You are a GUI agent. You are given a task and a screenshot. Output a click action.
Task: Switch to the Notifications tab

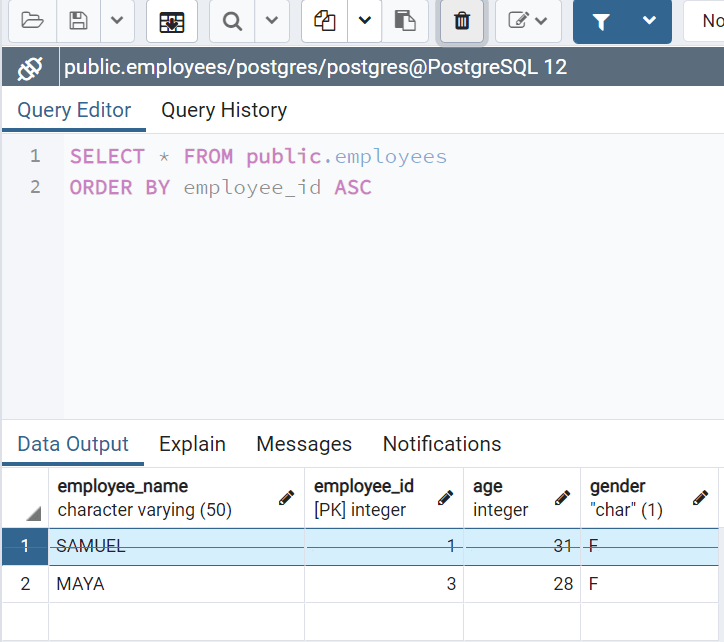(x=442, y=444)
